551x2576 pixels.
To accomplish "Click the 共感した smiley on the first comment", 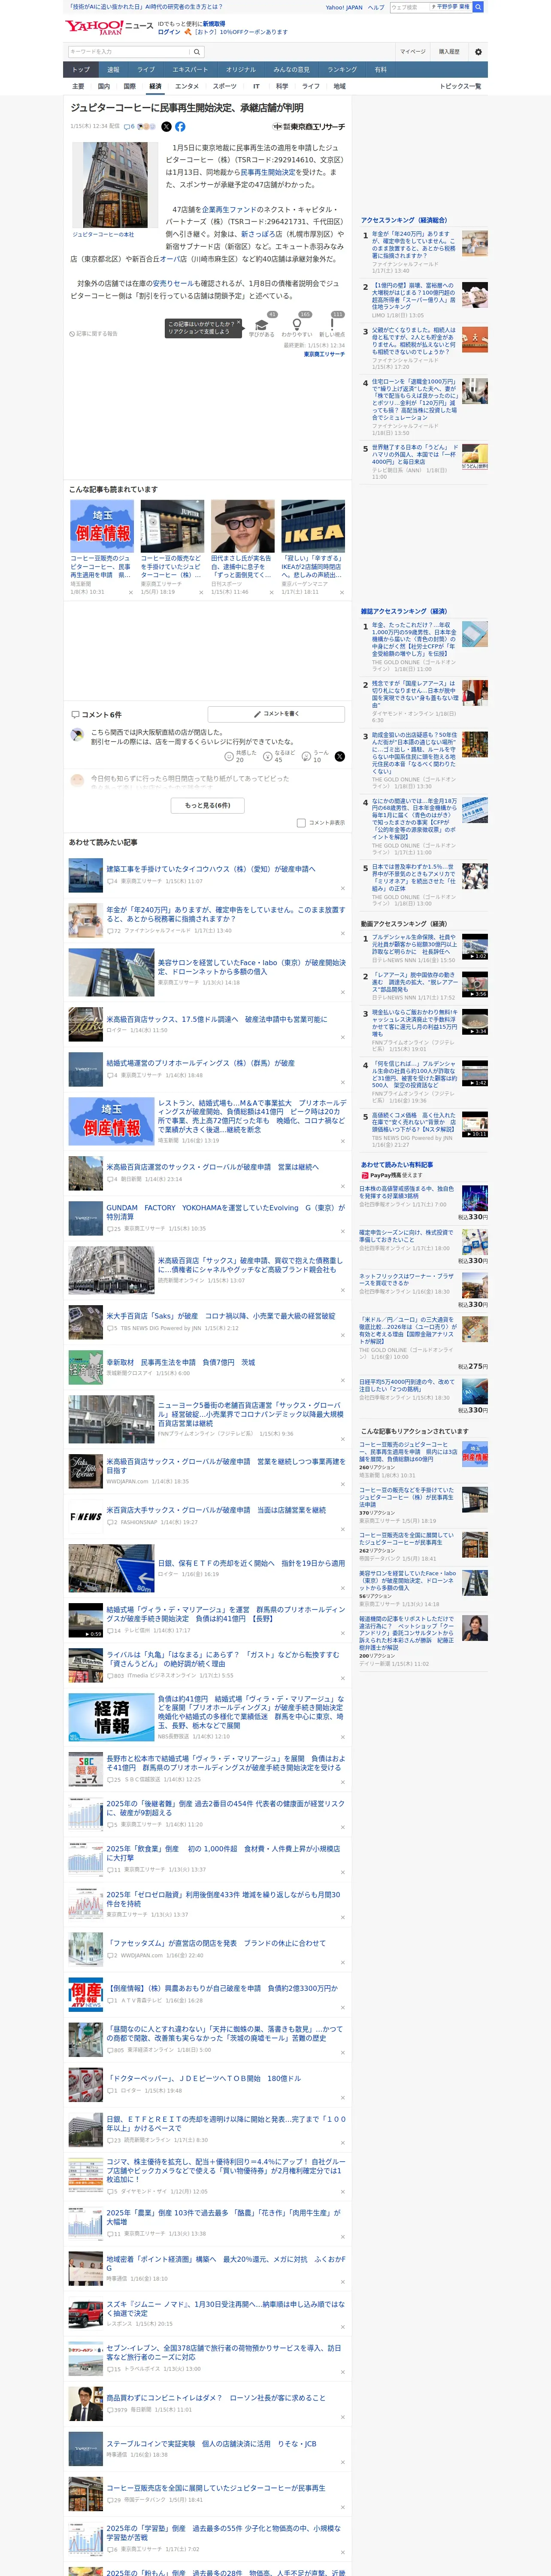I will pos(229,757).
